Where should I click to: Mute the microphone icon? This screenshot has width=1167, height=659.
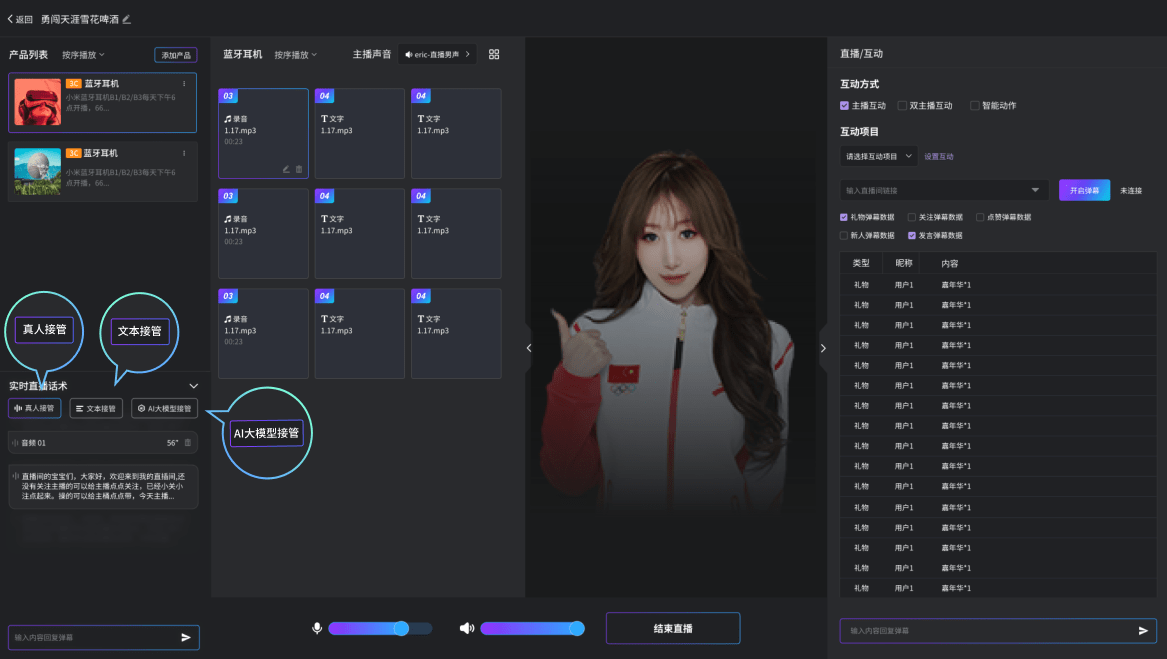click(317, 628)
